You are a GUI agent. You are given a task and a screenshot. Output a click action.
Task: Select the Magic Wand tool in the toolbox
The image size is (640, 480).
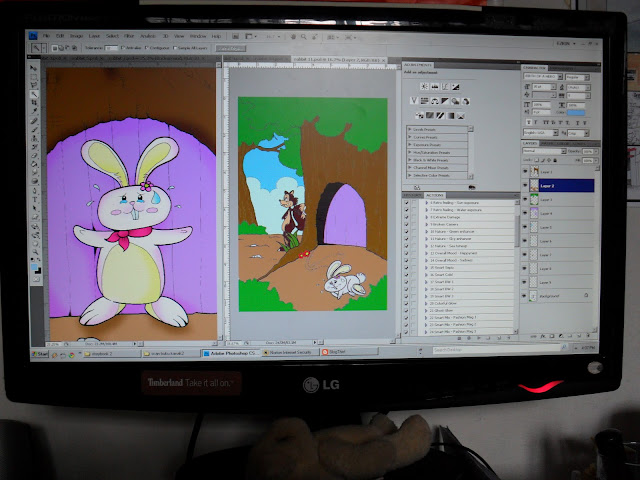click(34, 94)
